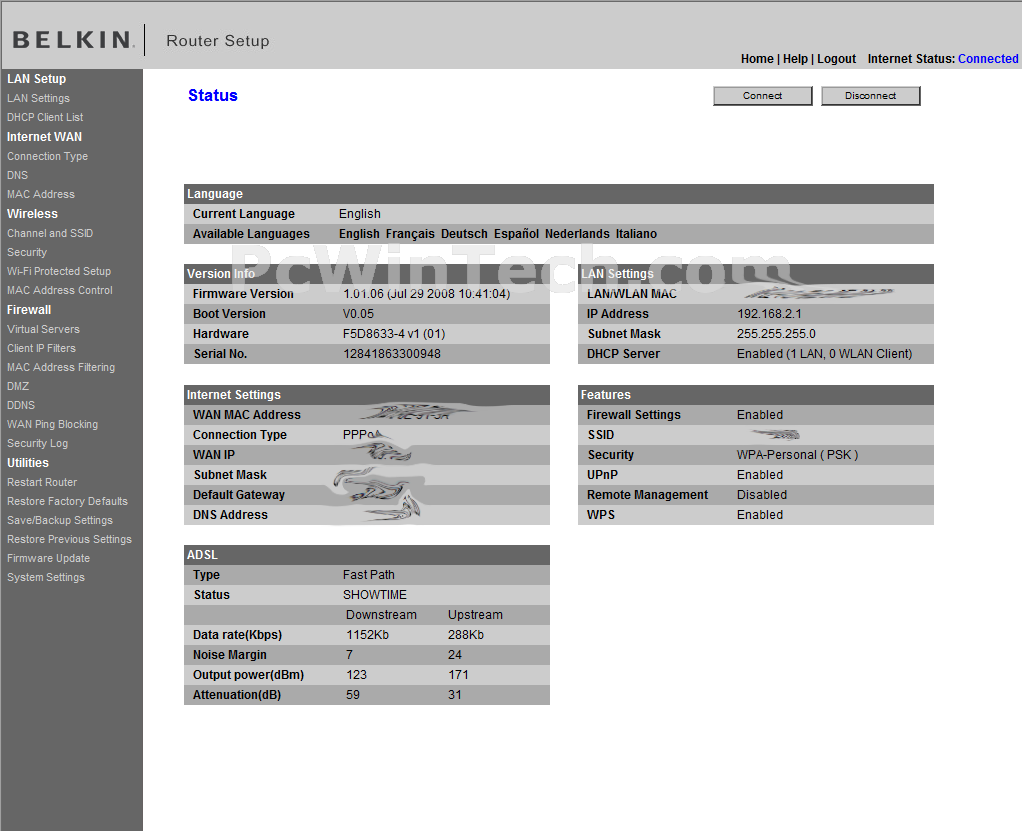
Task: Open Channel and SSID settings
Action: point(50,233)
